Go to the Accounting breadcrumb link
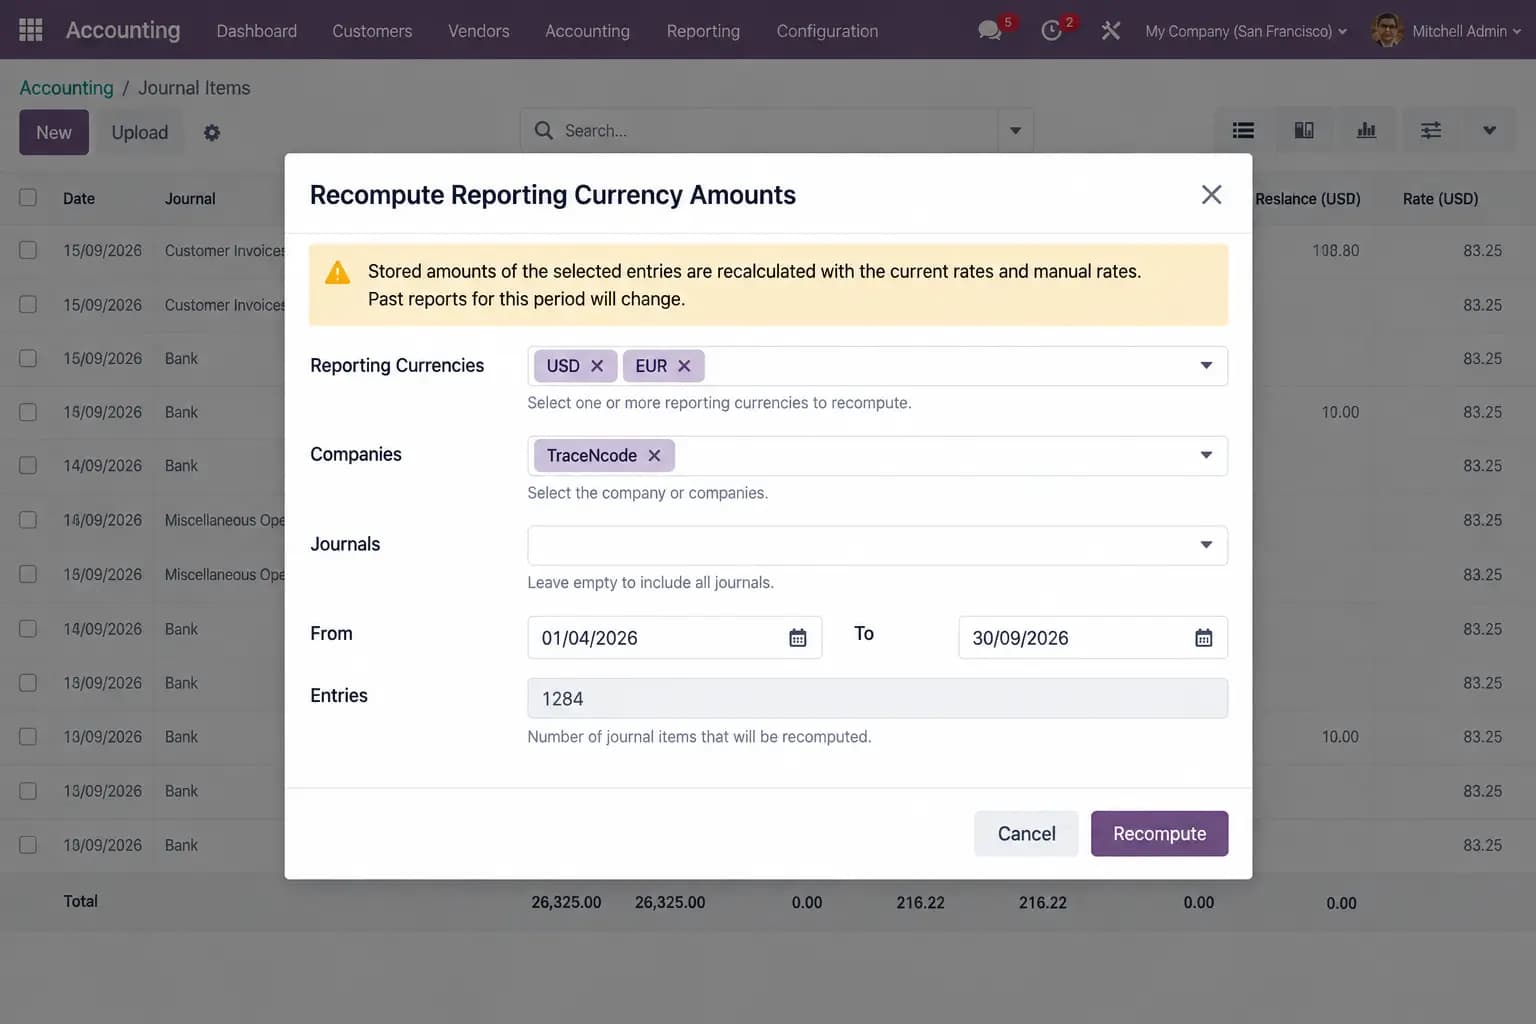1536x1024 pixels. click(66, 88)
